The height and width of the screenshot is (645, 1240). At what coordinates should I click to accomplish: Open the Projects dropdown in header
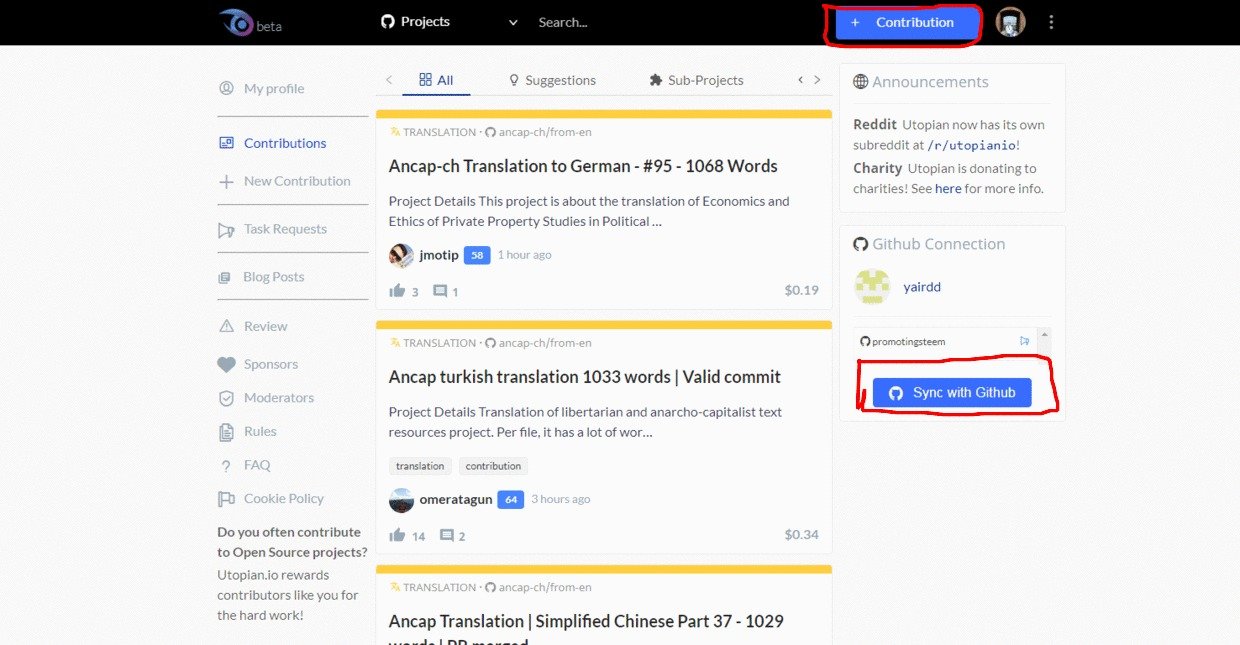pos(449,22)
